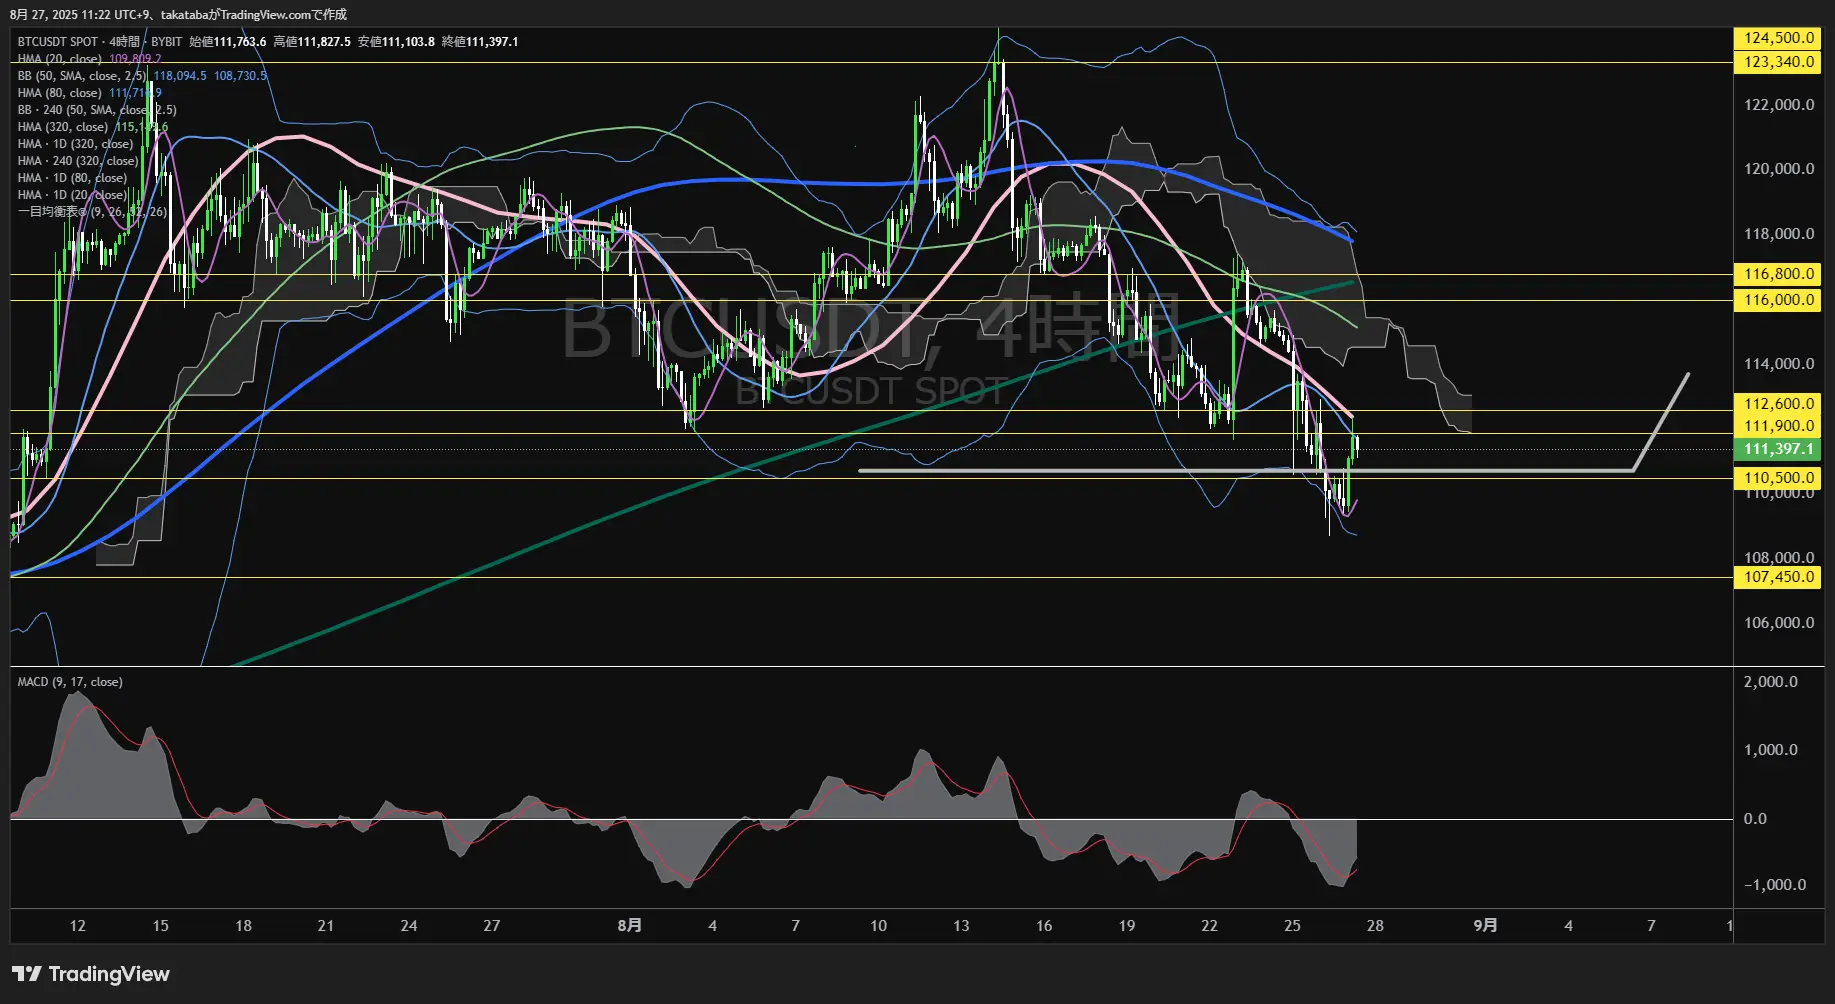Screen dimensions: 1835x1004
Task: Click the BB upper value 118,094.5
Action: pos(180,76)
